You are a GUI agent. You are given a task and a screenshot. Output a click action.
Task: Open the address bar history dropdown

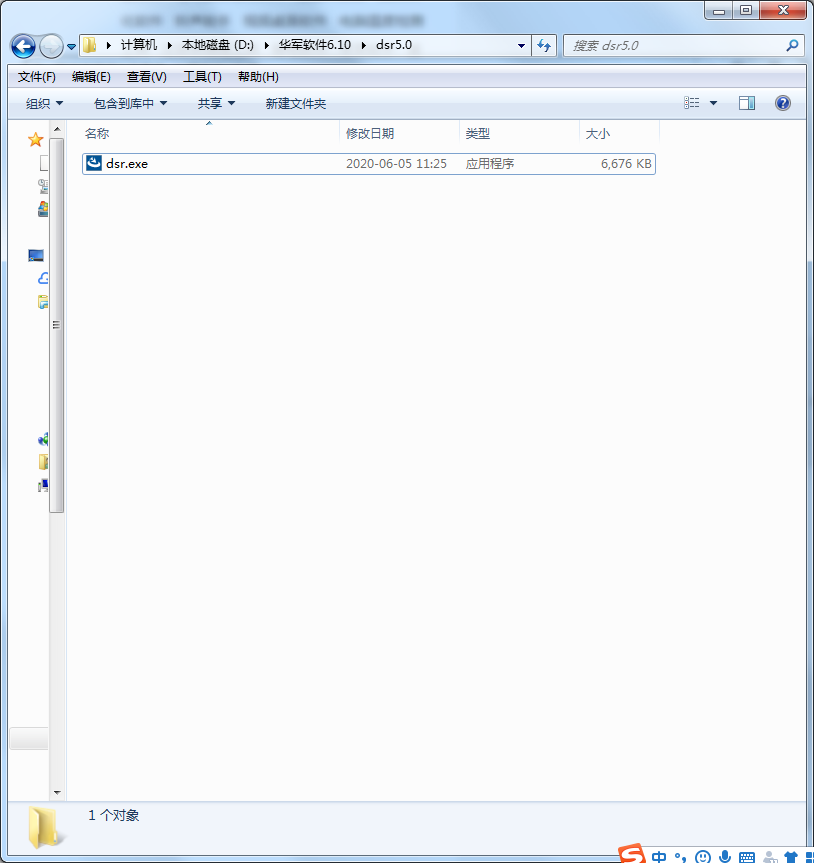point(520,45)
